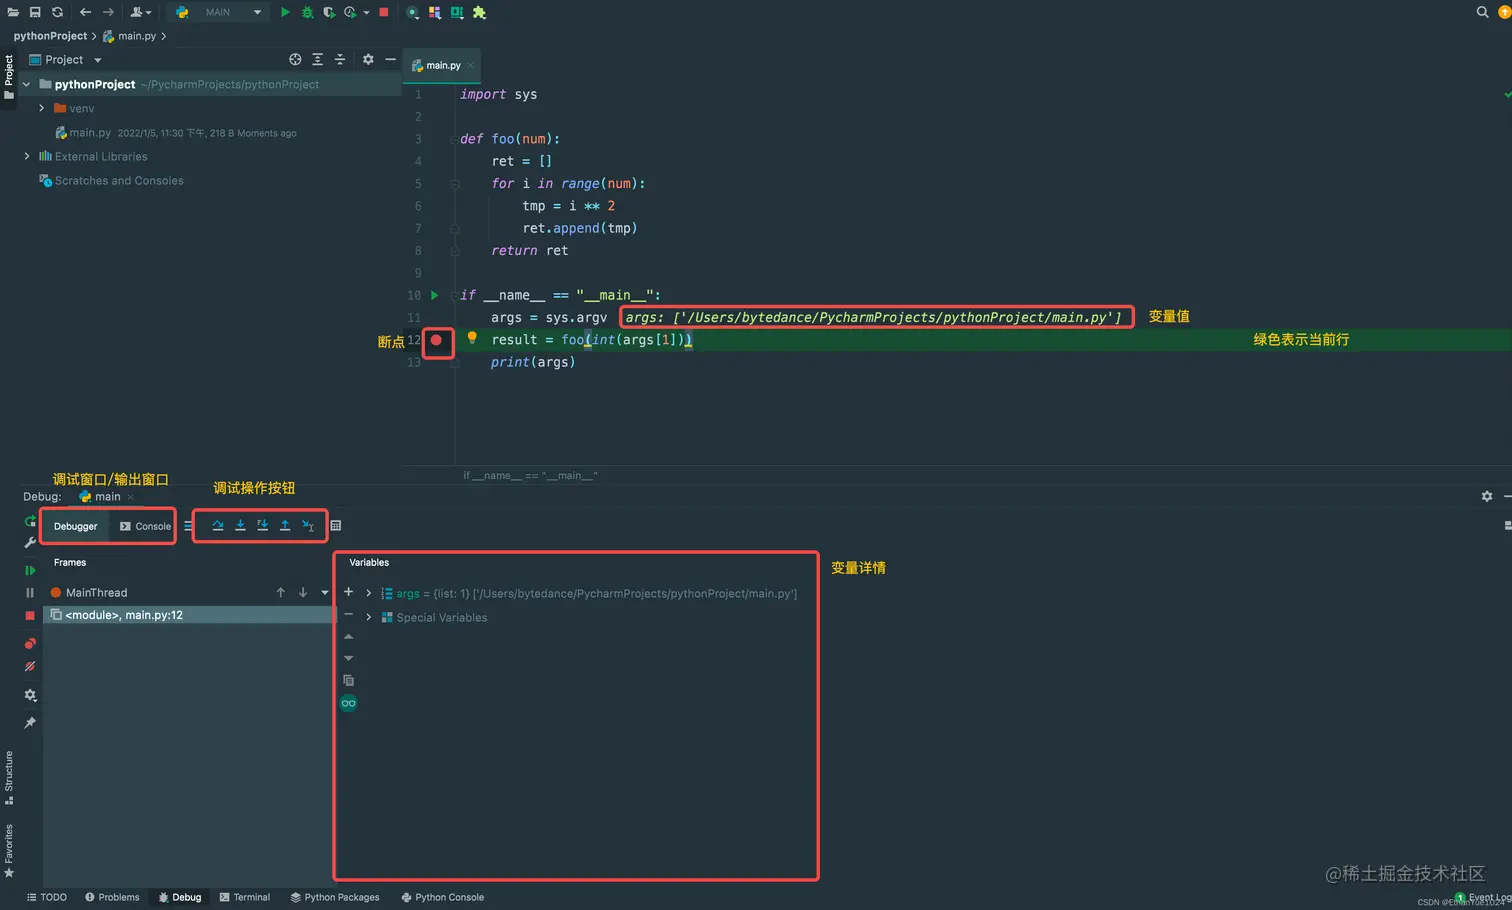Open the dropdown arrow next to Profile
The height and width of the screenshot is (910, 1512).
coord(366,13)
